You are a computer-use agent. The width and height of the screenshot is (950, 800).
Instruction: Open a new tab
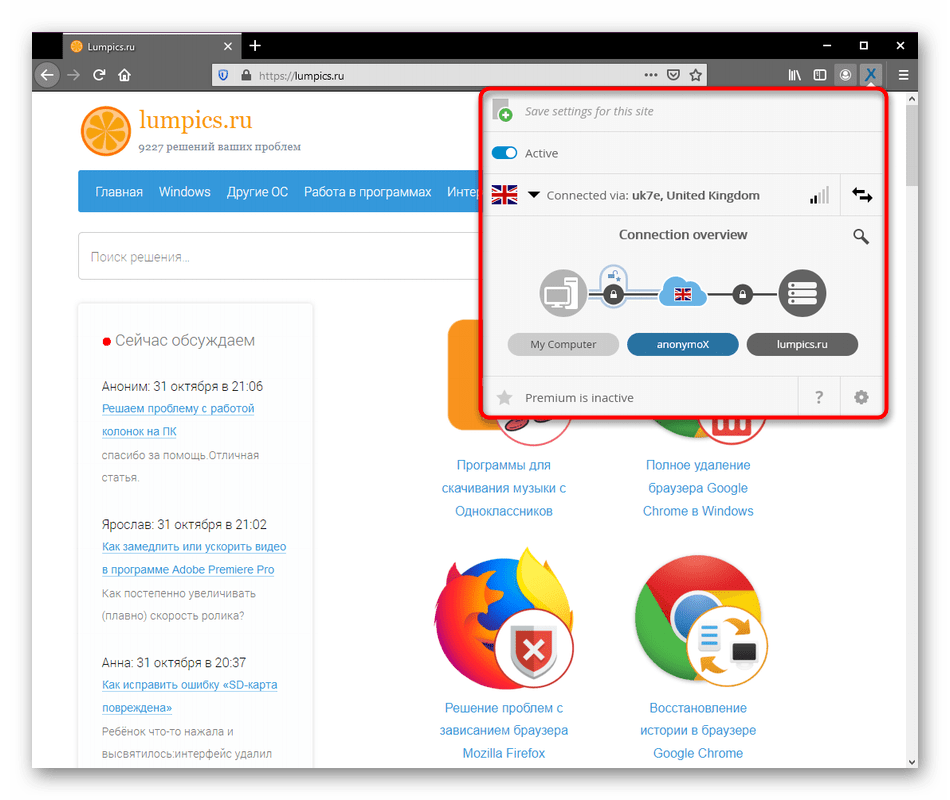point(255,46)
